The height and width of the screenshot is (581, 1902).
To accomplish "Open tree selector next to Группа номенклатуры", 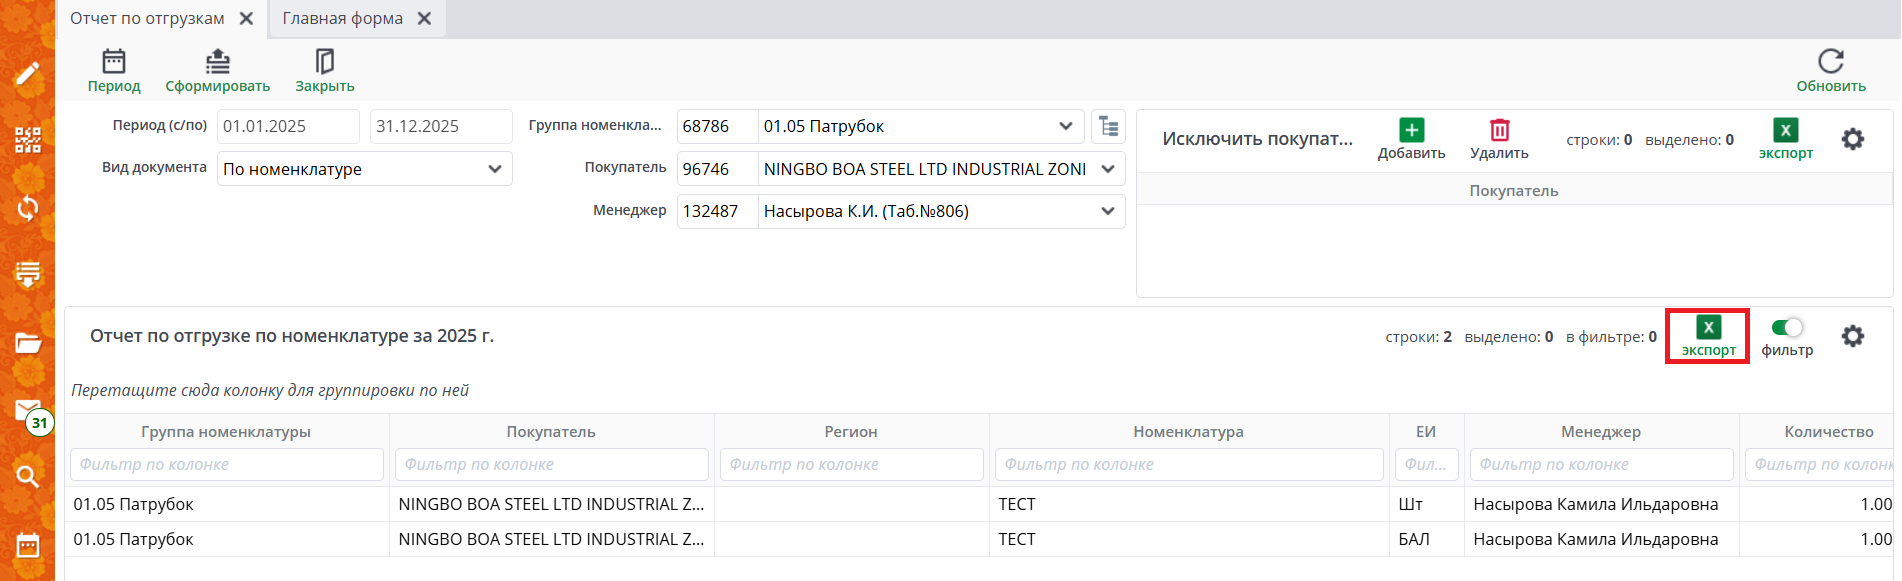I will [1108, 126].
